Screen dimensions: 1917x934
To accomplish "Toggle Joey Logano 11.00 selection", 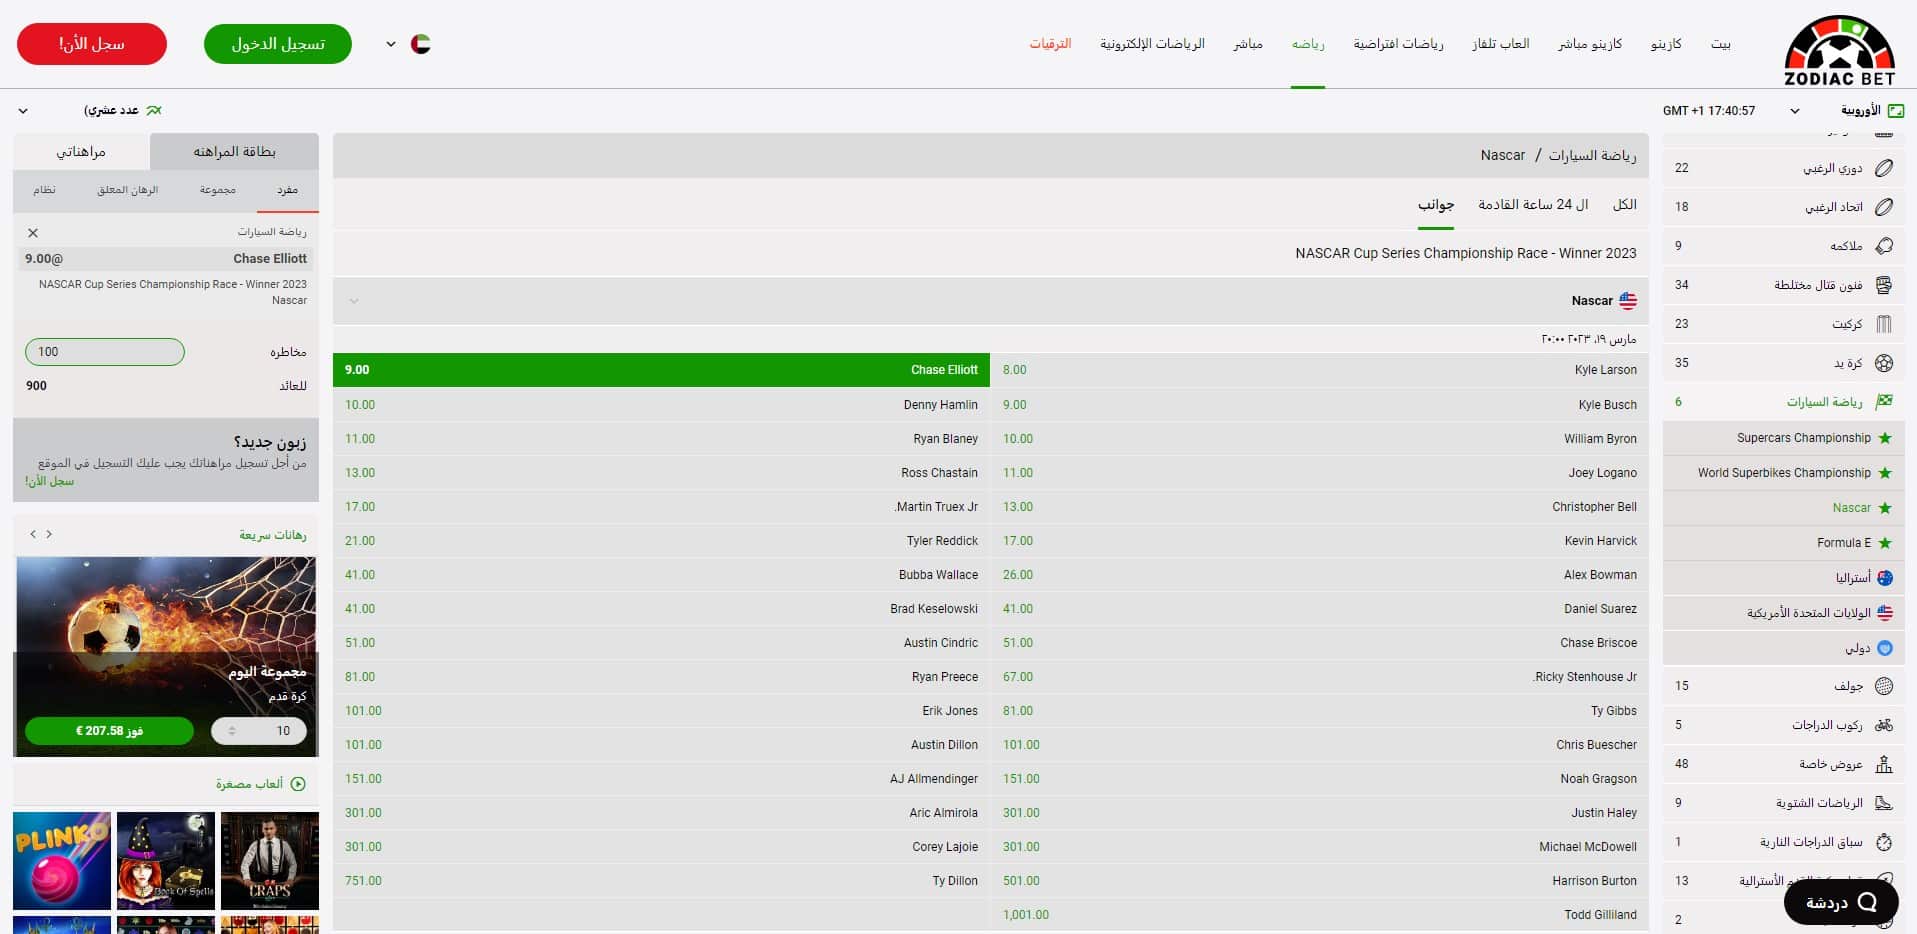I will (x=1320, y=473).
